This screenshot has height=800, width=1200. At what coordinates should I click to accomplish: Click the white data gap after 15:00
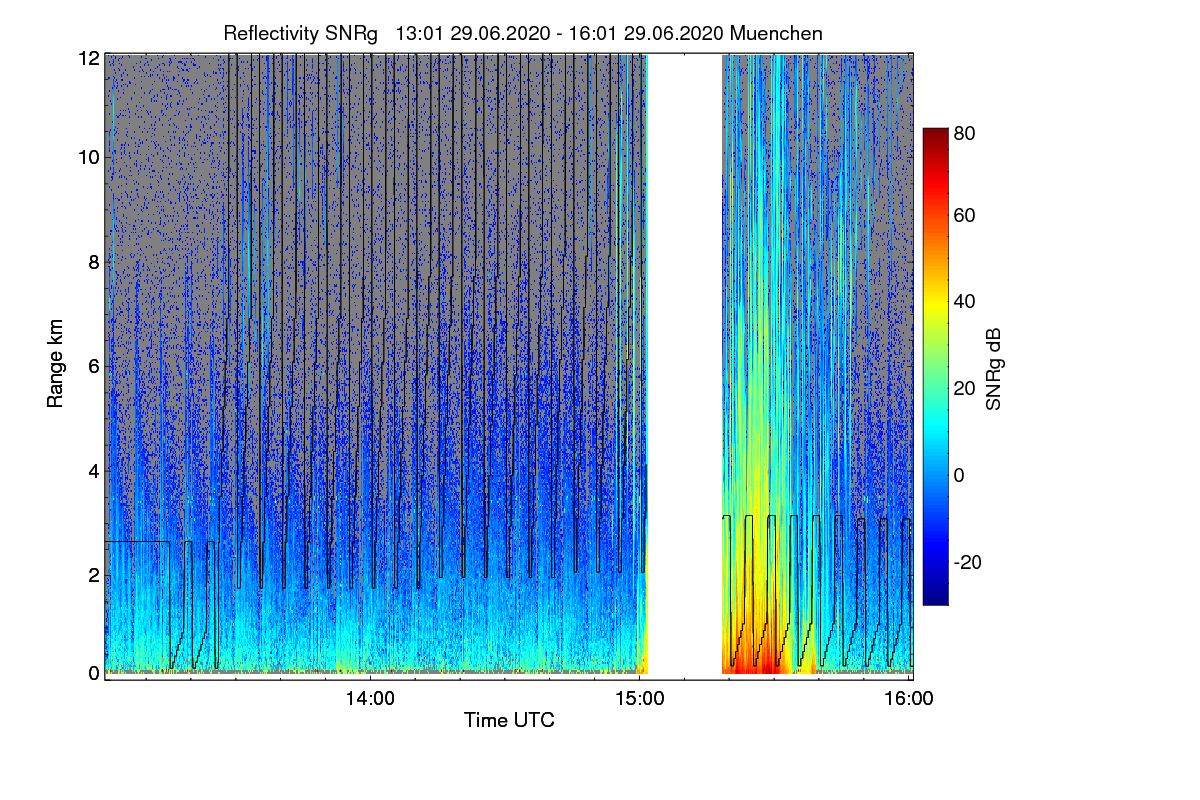coord(685,364)
